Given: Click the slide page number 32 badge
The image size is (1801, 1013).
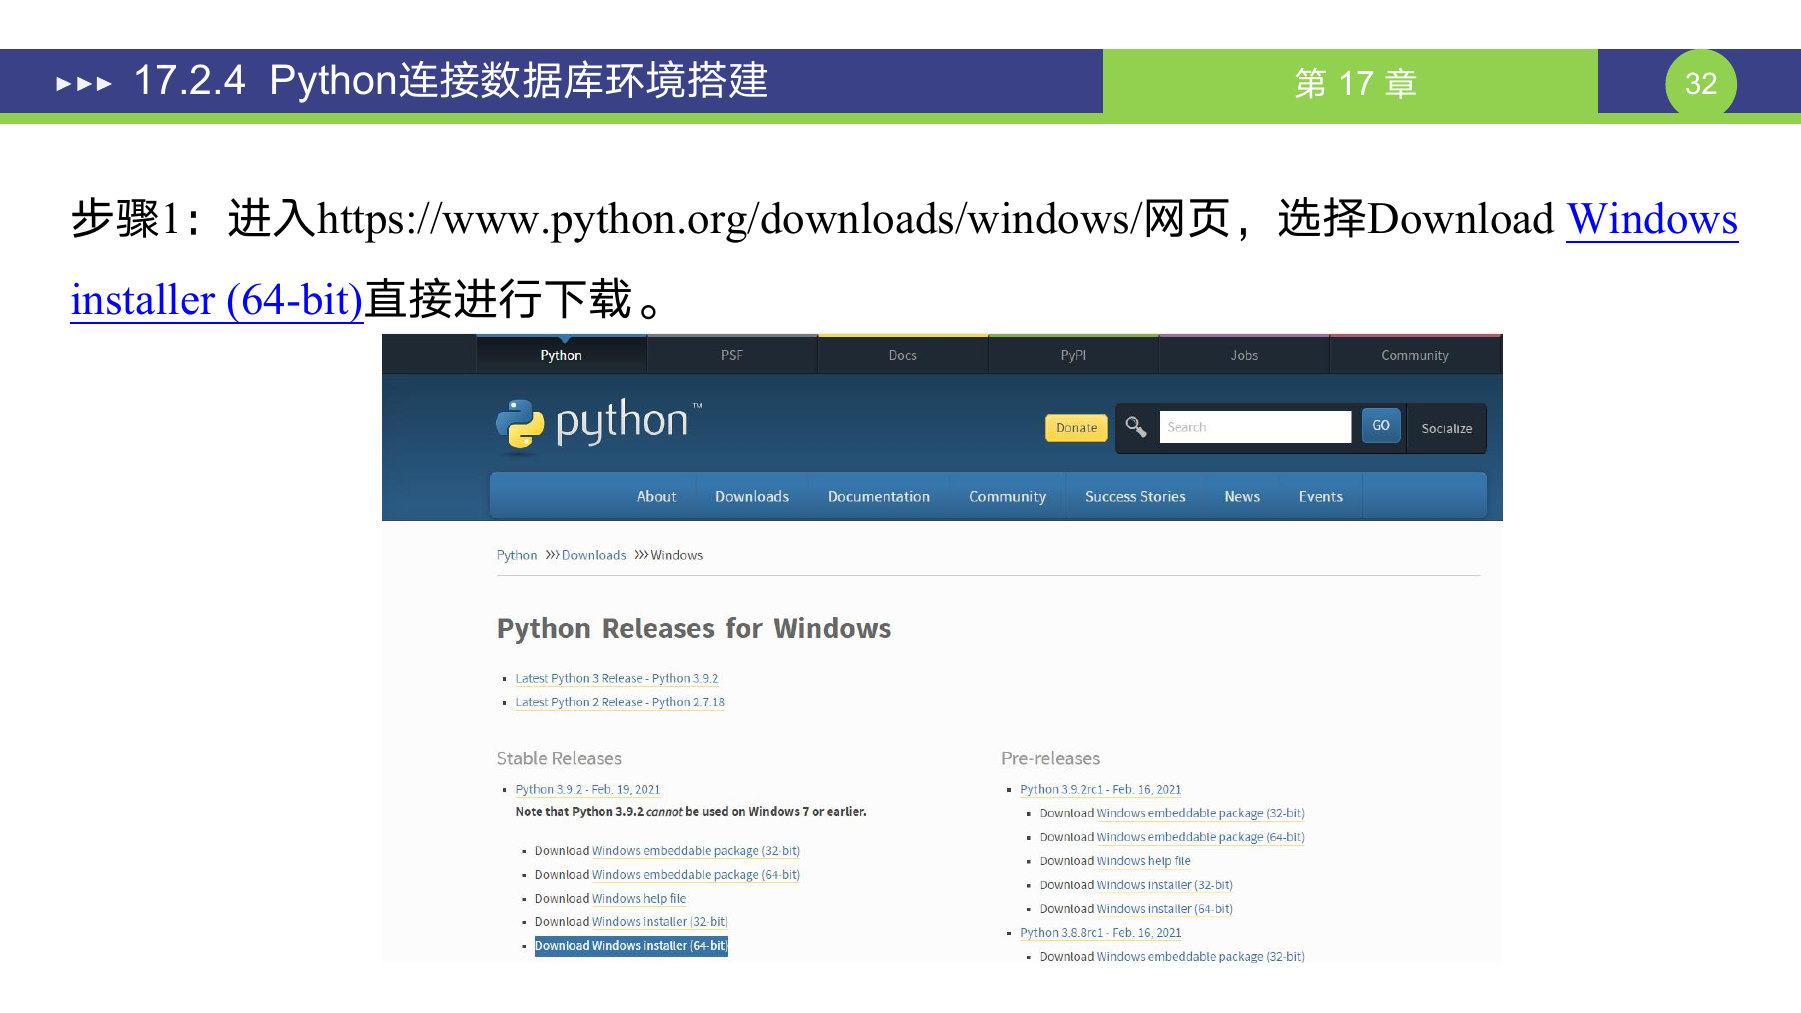Looking at the screenshot, I should pyautogui.click(x=1700, y=83).
